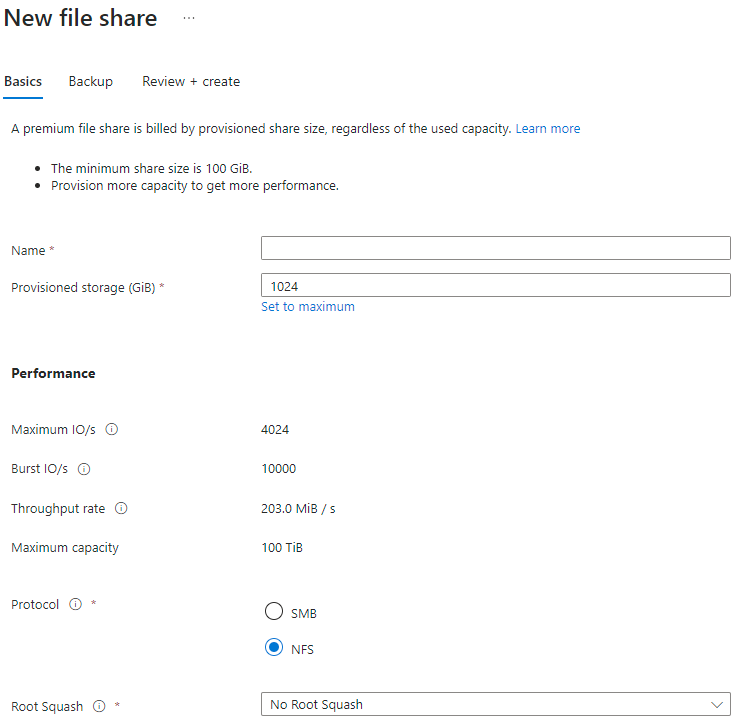The image size is (739, 726).
Task: Click the info icon next to Maximum IO/s
Action: (112, 429)
